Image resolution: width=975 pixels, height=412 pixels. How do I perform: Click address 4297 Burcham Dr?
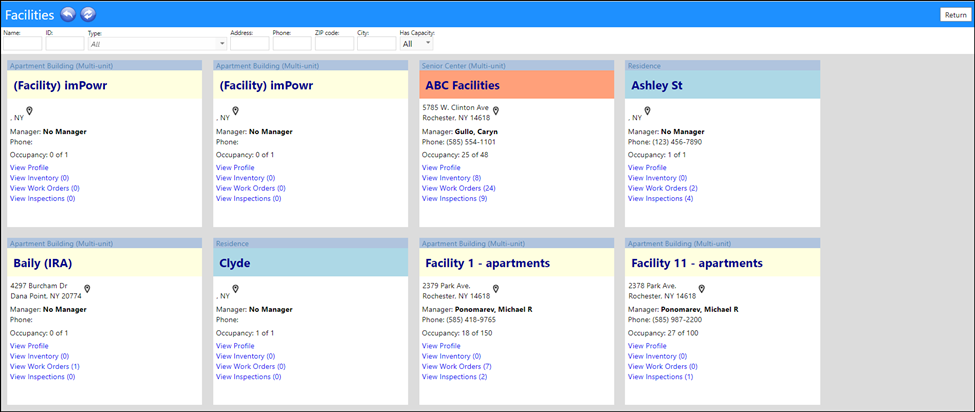[x=39, y=286]
